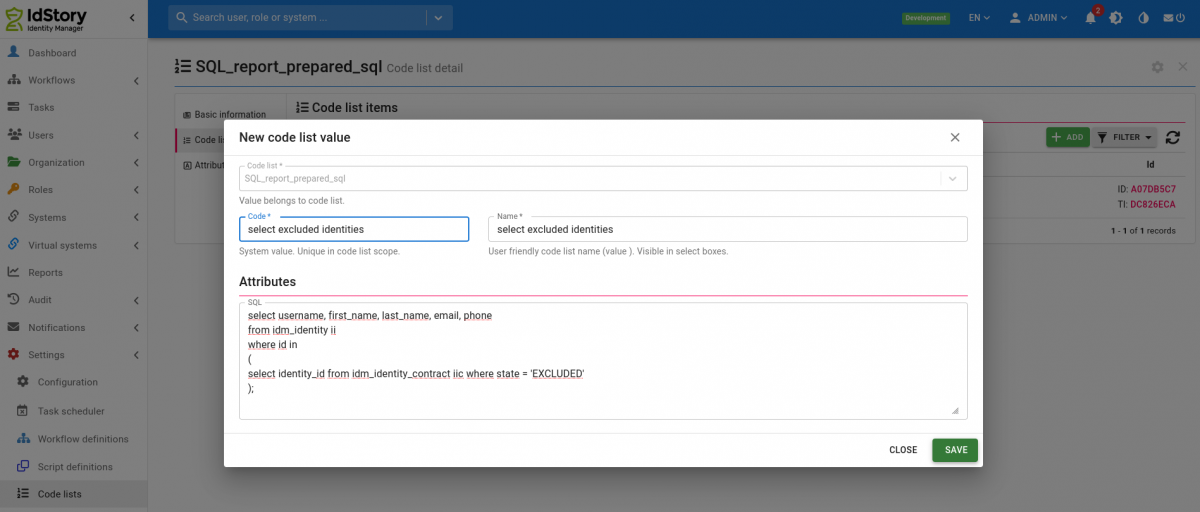Save the new code list value
This screenshot has height=512, width=1200.
[955, 450]
